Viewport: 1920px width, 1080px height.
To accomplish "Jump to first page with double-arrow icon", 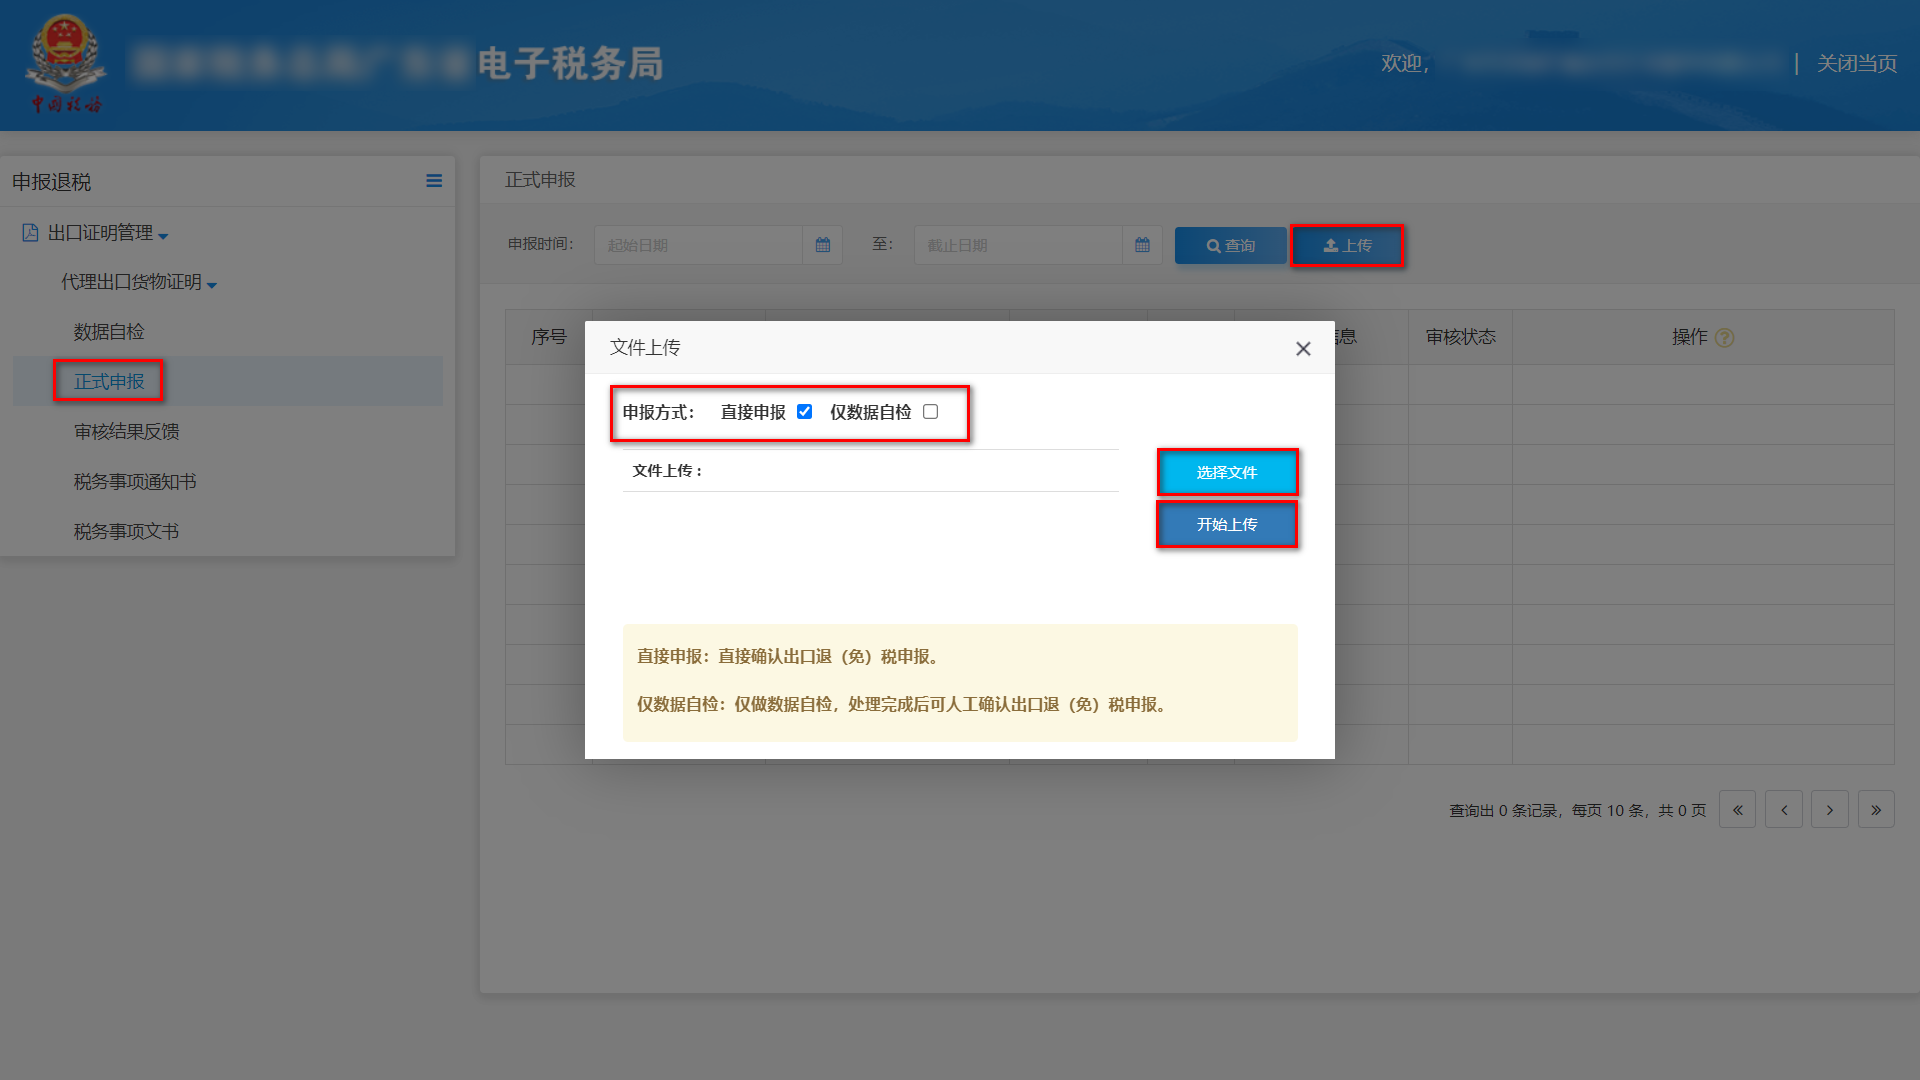I will [x=1737, y=809].
